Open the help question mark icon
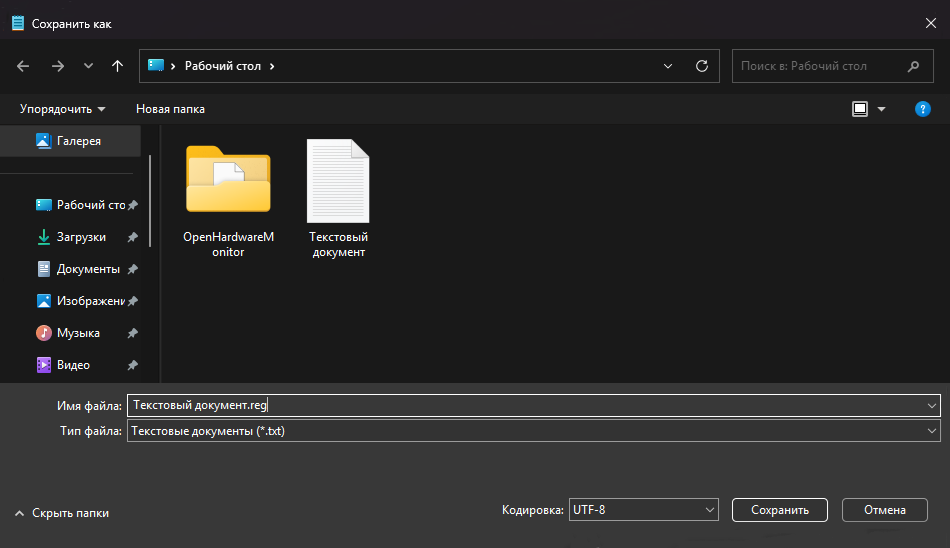This screenshot has width=950, height=548. click(923, 109)
